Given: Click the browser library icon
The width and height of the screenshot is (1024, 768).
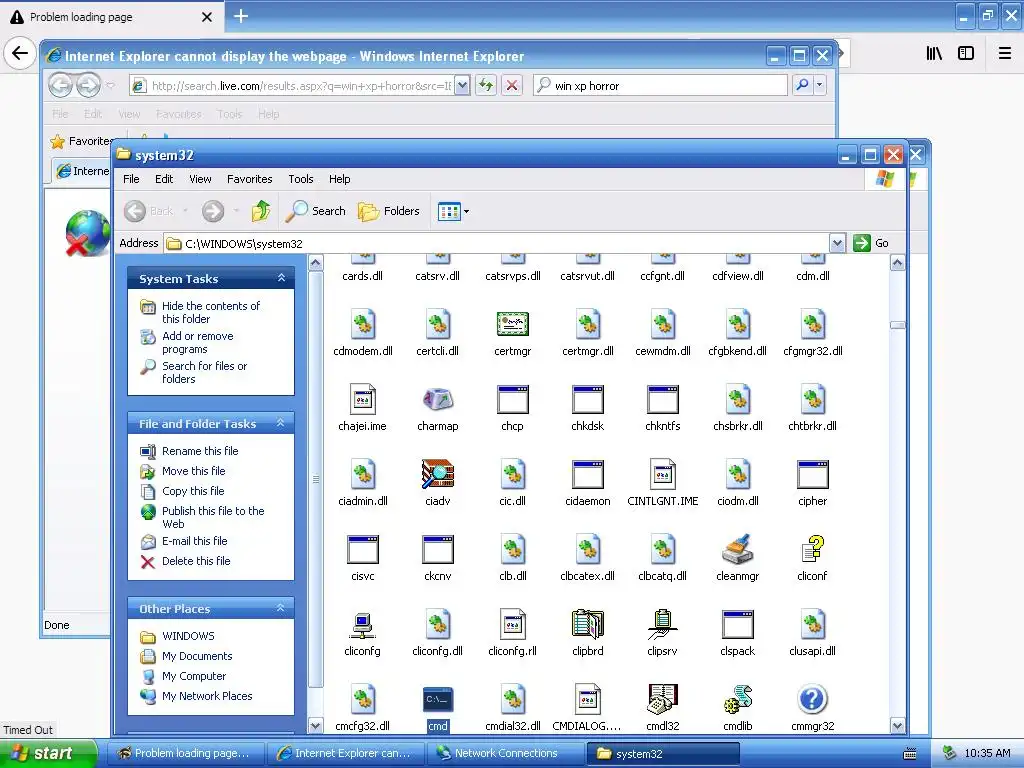Looking at the screenshot, I should (x=934, y=53).
